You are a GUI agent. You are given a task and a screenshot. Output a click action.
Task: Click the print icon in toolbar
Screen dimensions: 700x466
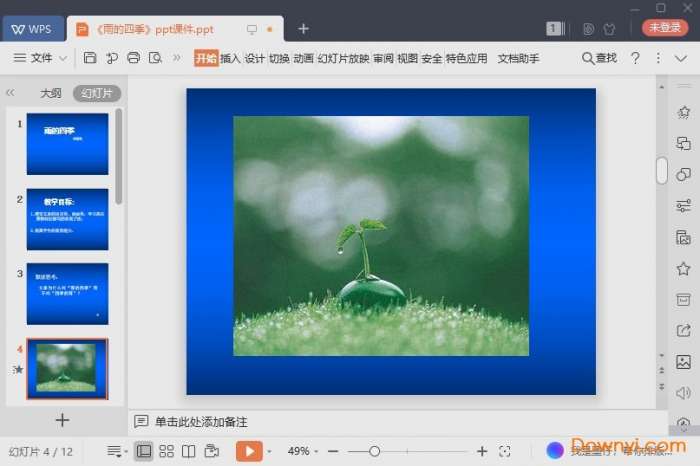(x=133, y=58)
